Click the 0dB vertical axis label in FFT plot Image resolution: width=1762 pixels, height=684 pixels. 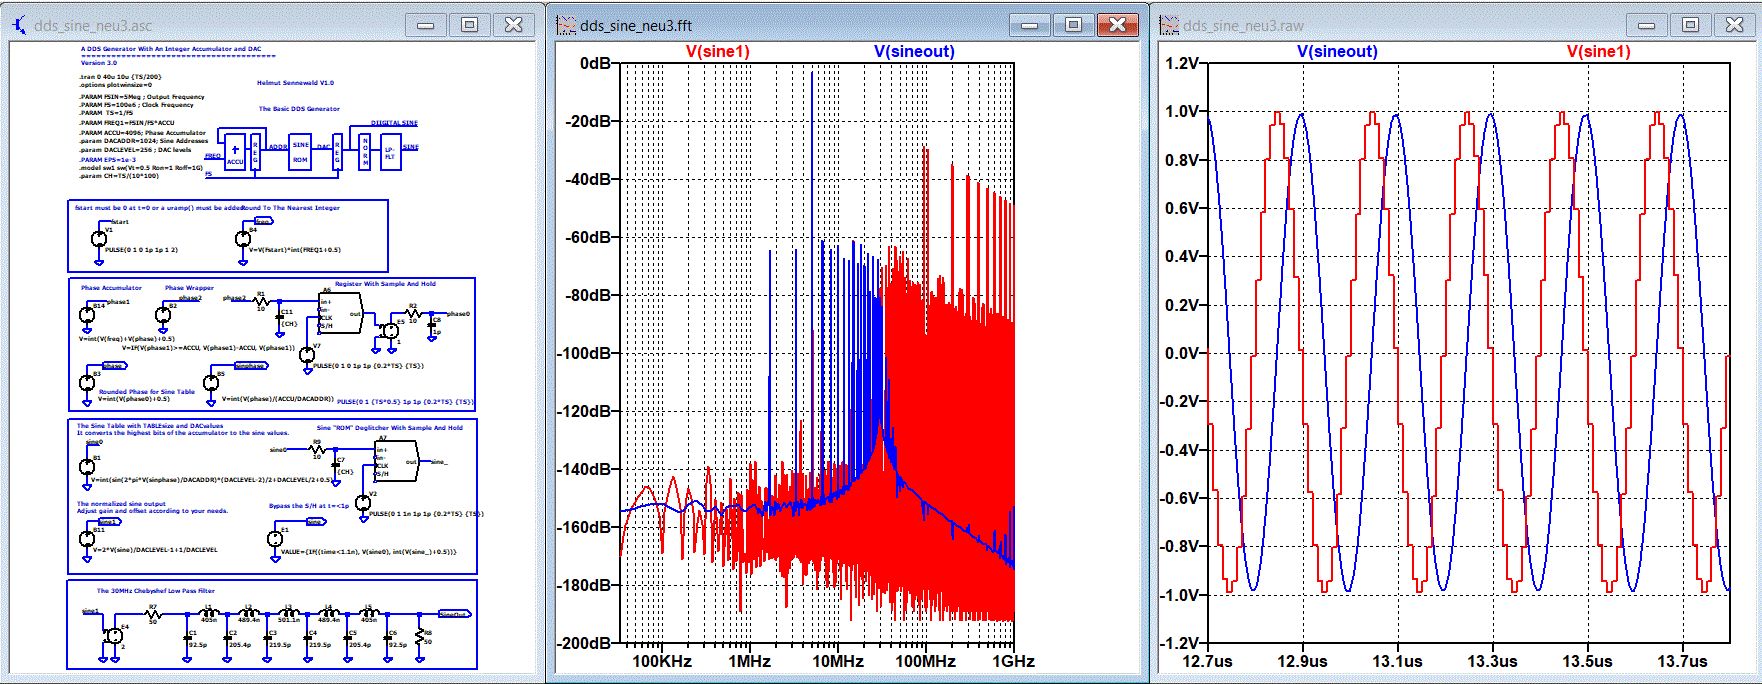point(595,63)
